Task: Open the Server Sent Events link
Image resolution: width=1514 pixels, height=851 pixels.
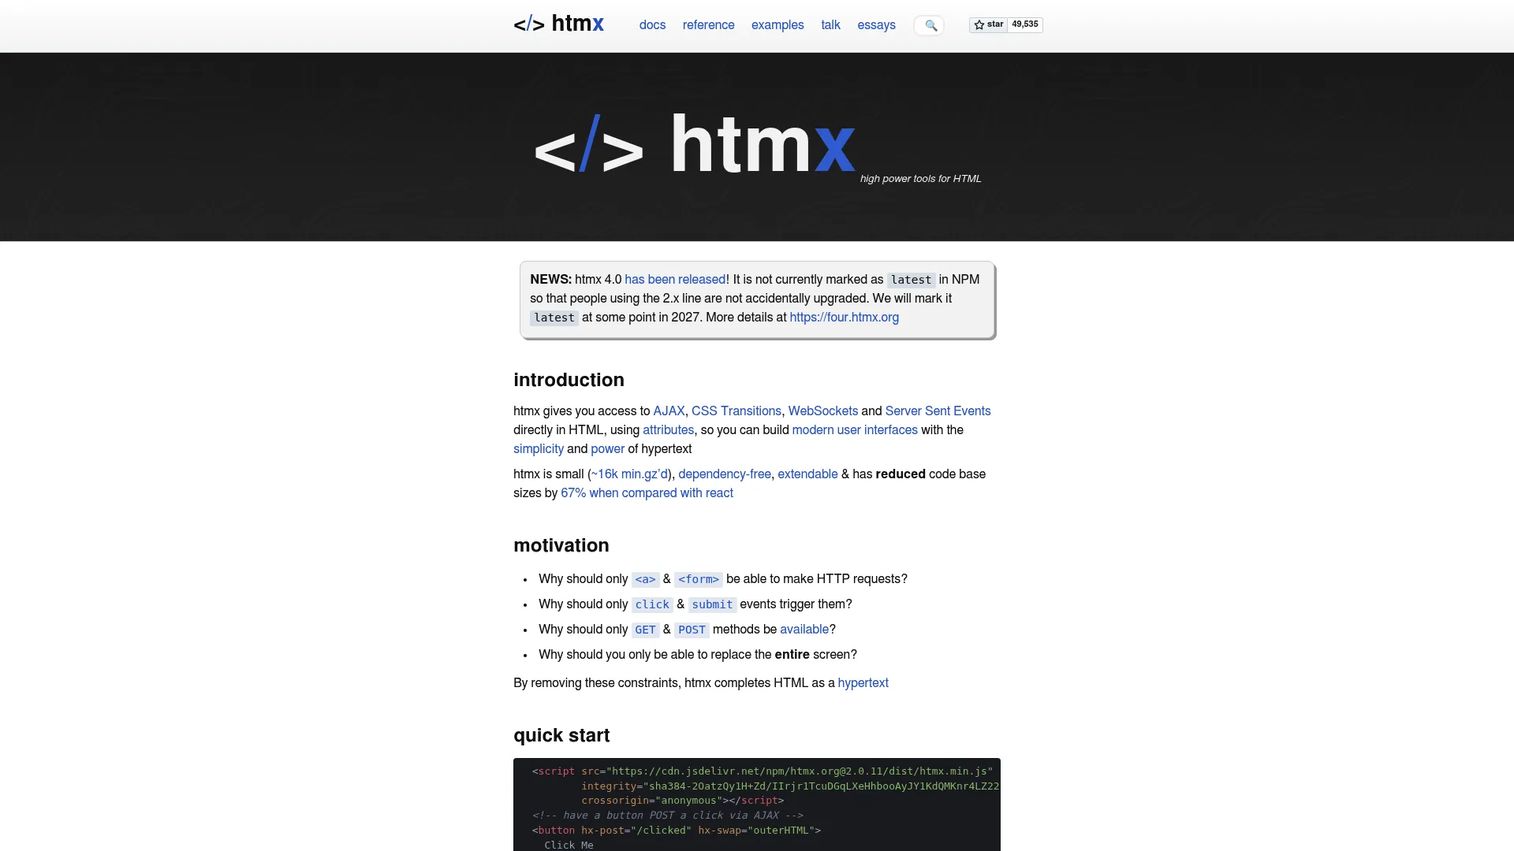Action: [938, 411]
